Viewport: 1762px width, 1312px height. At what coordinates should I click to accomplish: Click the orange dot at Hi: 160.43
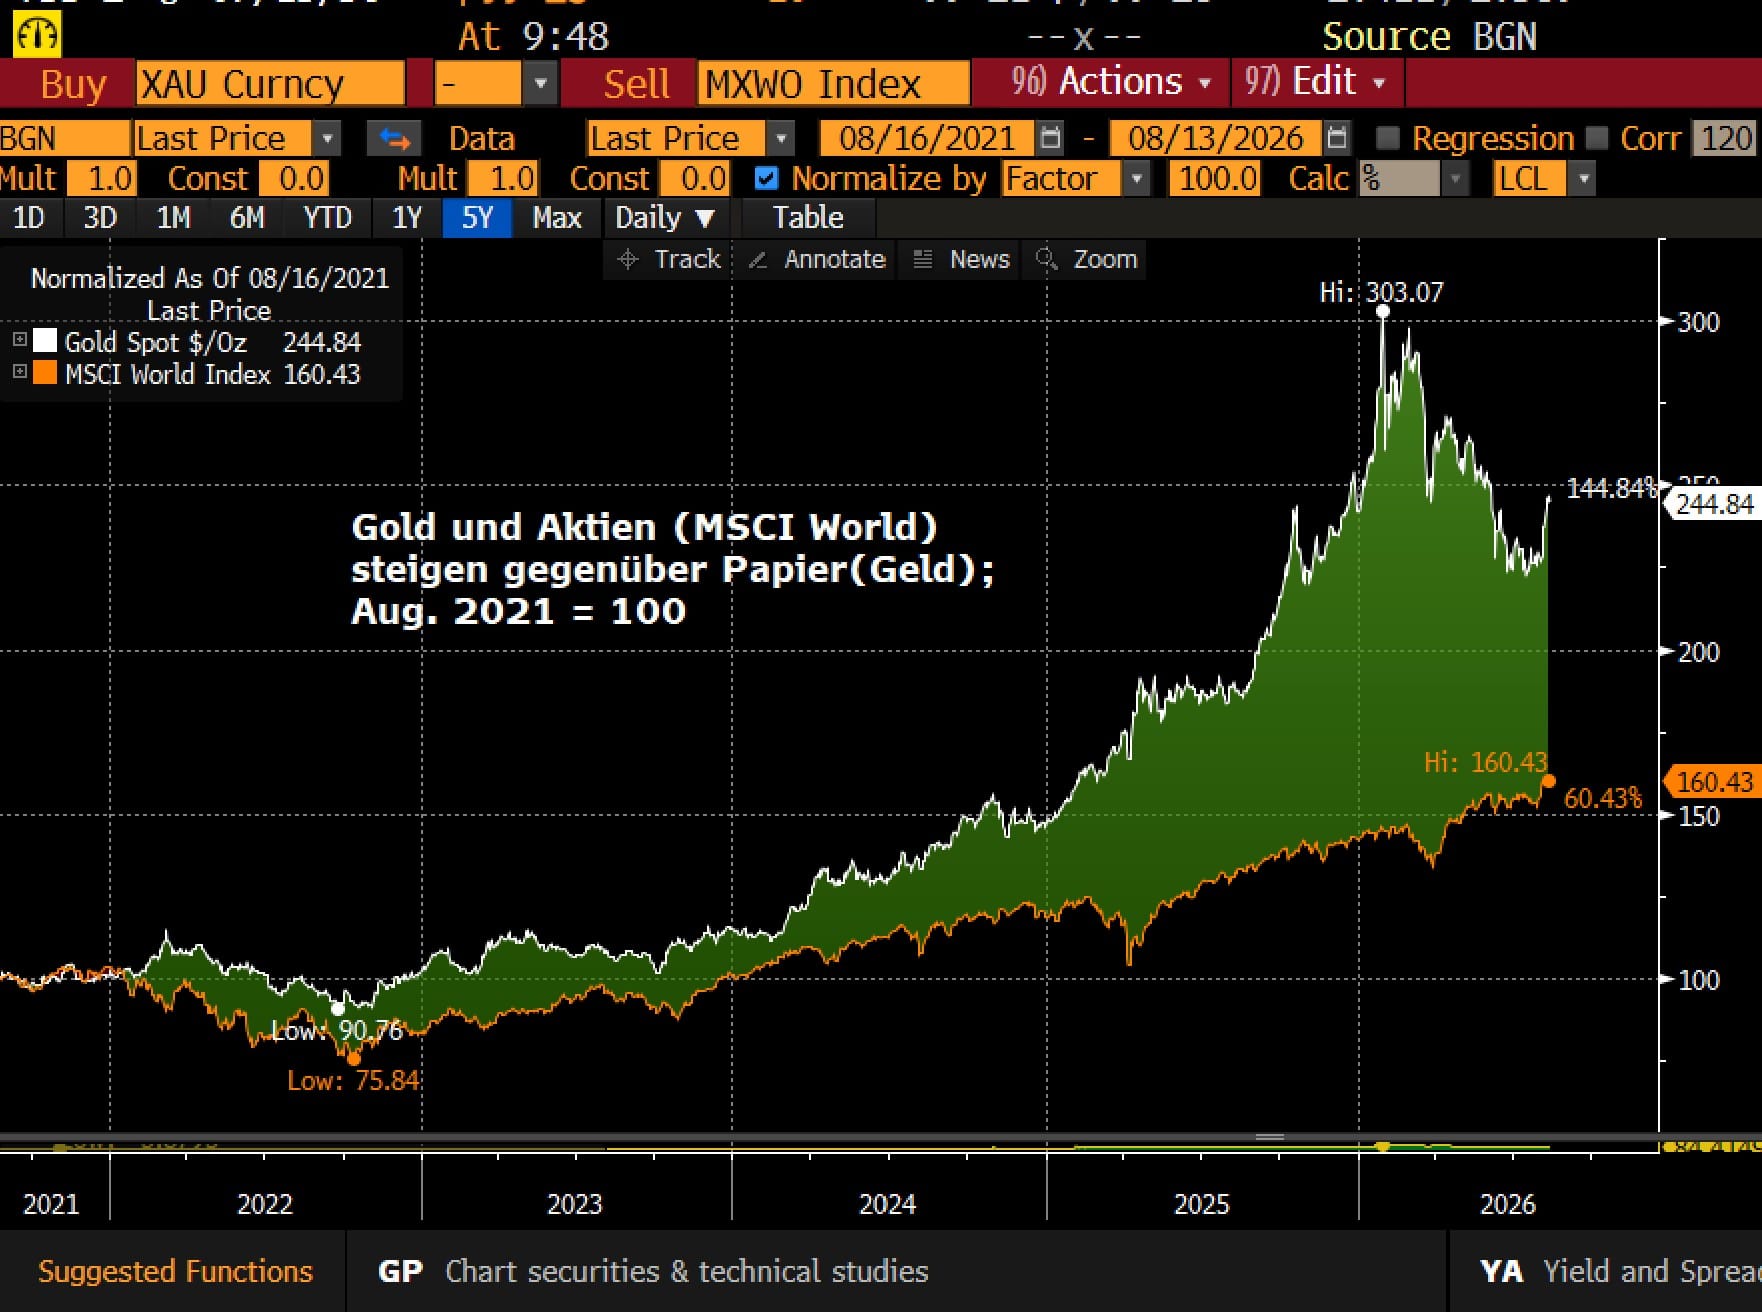point(1549,781)
